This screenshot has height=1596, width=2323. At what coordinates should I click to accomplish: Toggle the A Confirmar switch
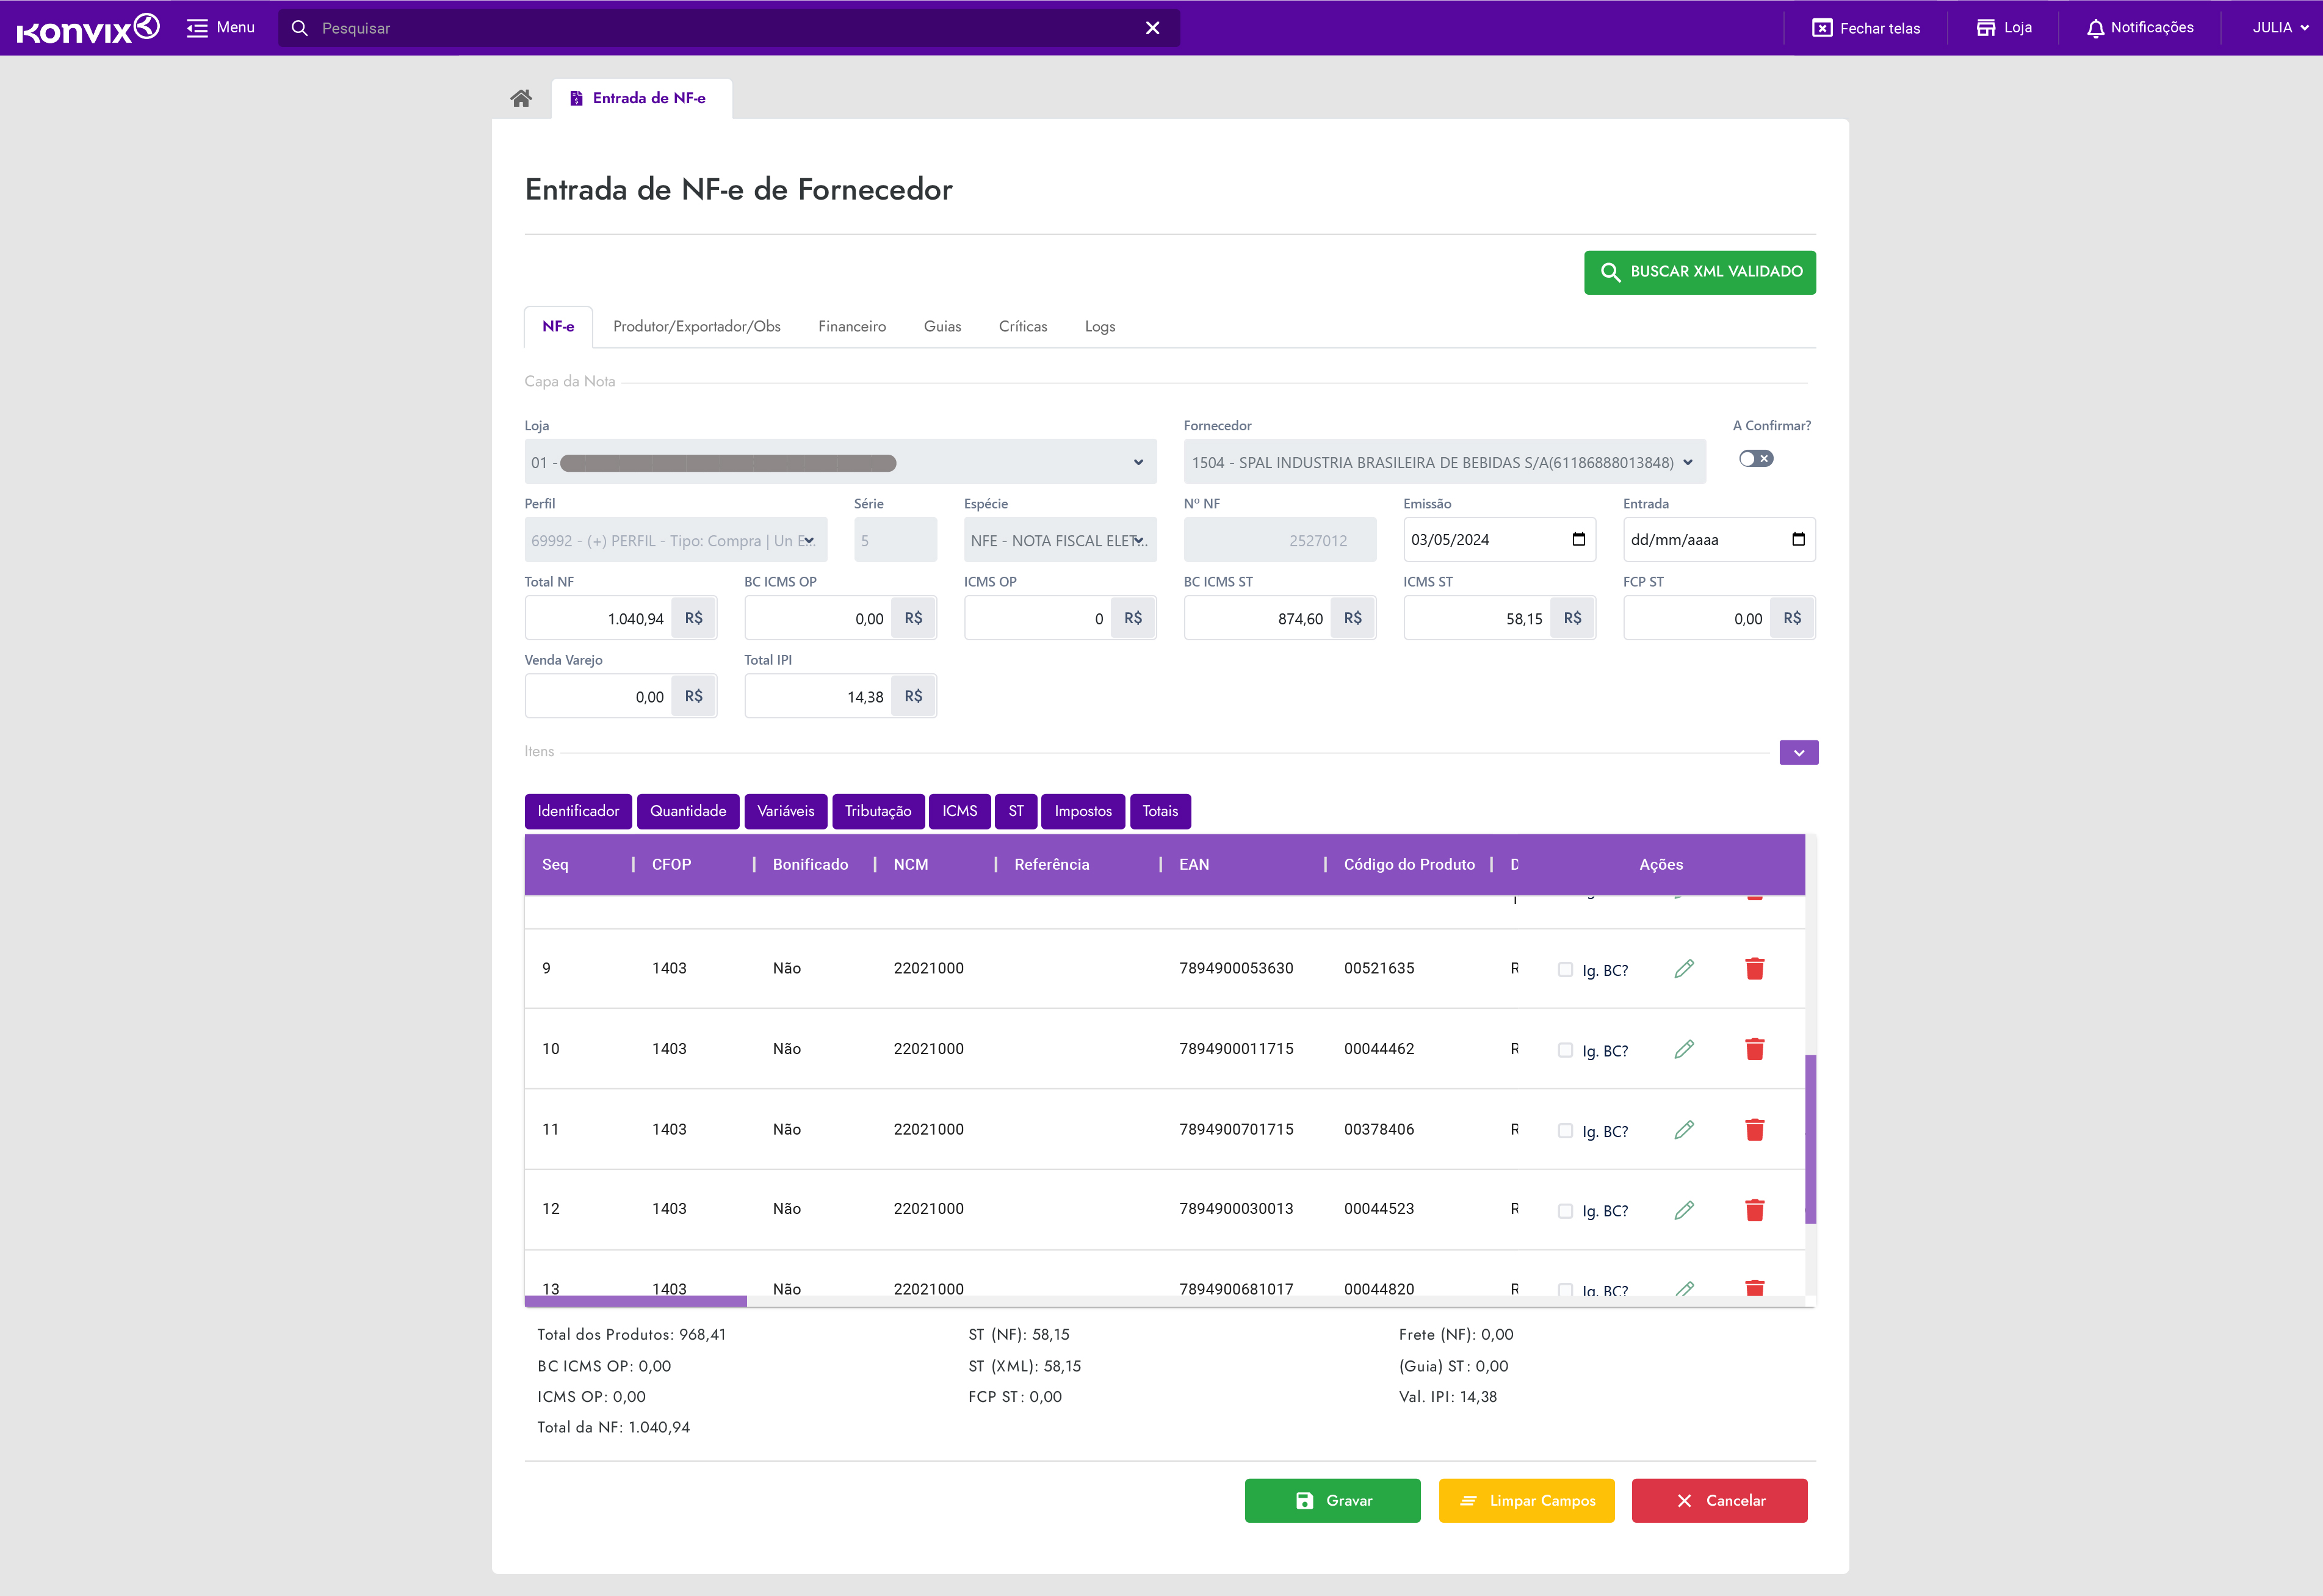tap(1755, 459)
